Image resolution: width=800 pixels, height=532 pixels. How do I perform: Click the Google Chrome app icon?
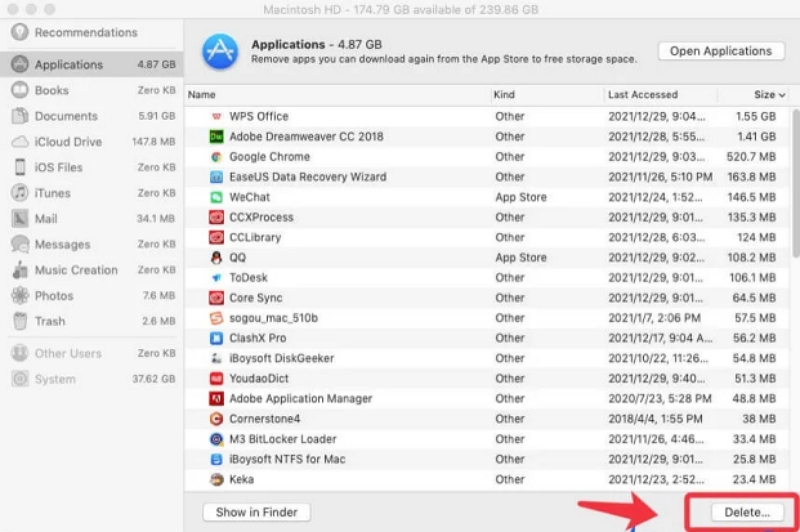pos(216,157)
